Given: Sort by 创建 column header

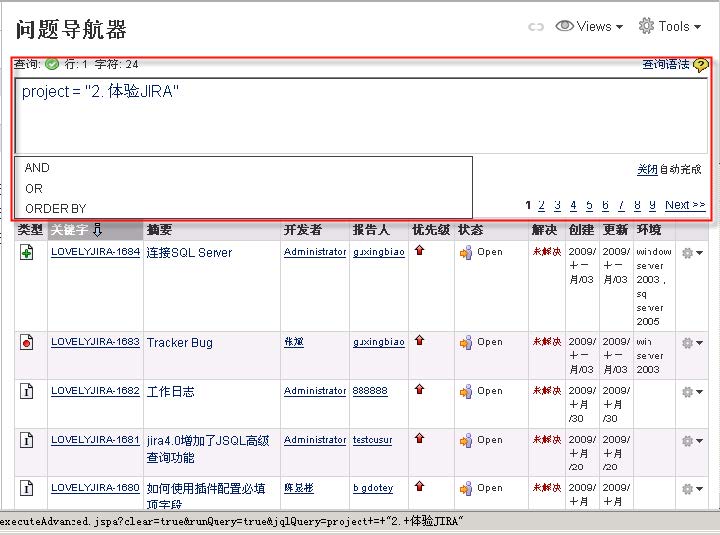Looking at the screenshot, I should pos(581,230).
